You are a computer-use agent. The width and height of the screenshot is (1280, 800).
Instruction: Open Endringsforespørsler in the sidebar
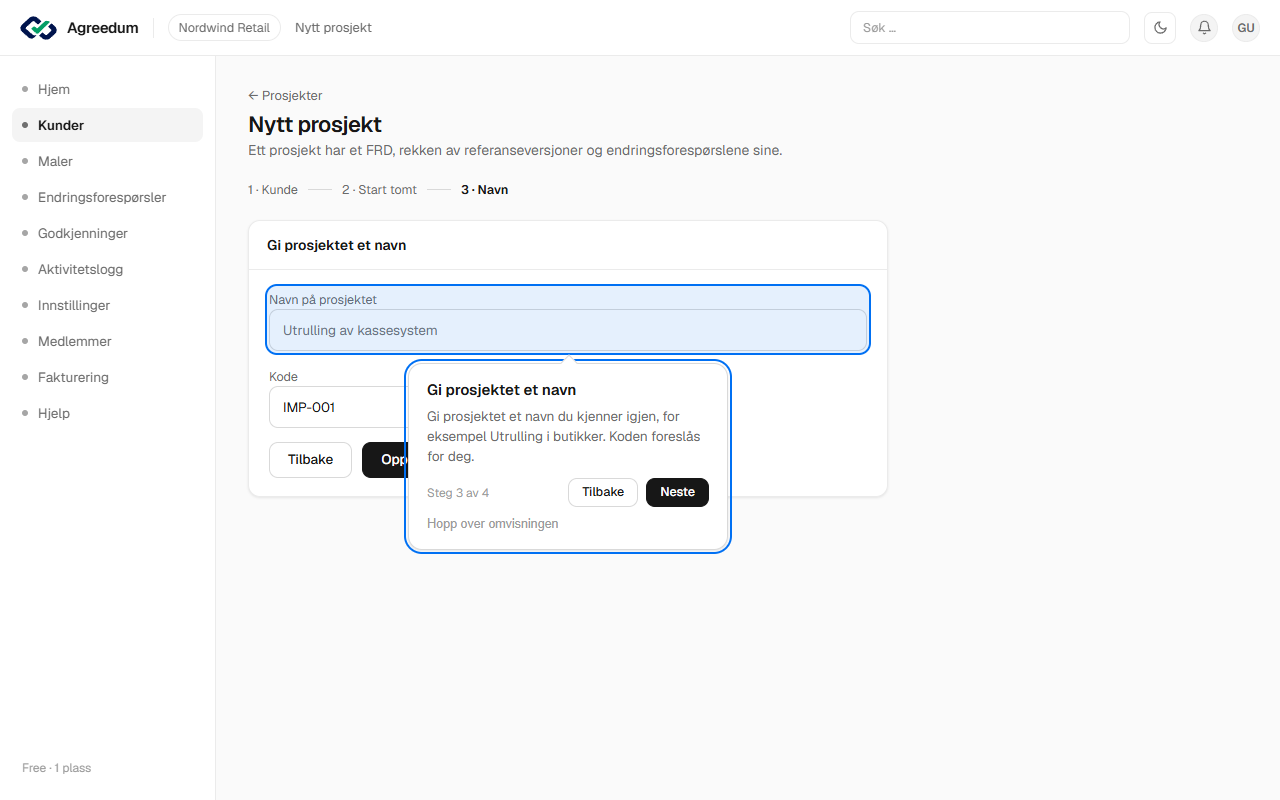tap(107, 197)
